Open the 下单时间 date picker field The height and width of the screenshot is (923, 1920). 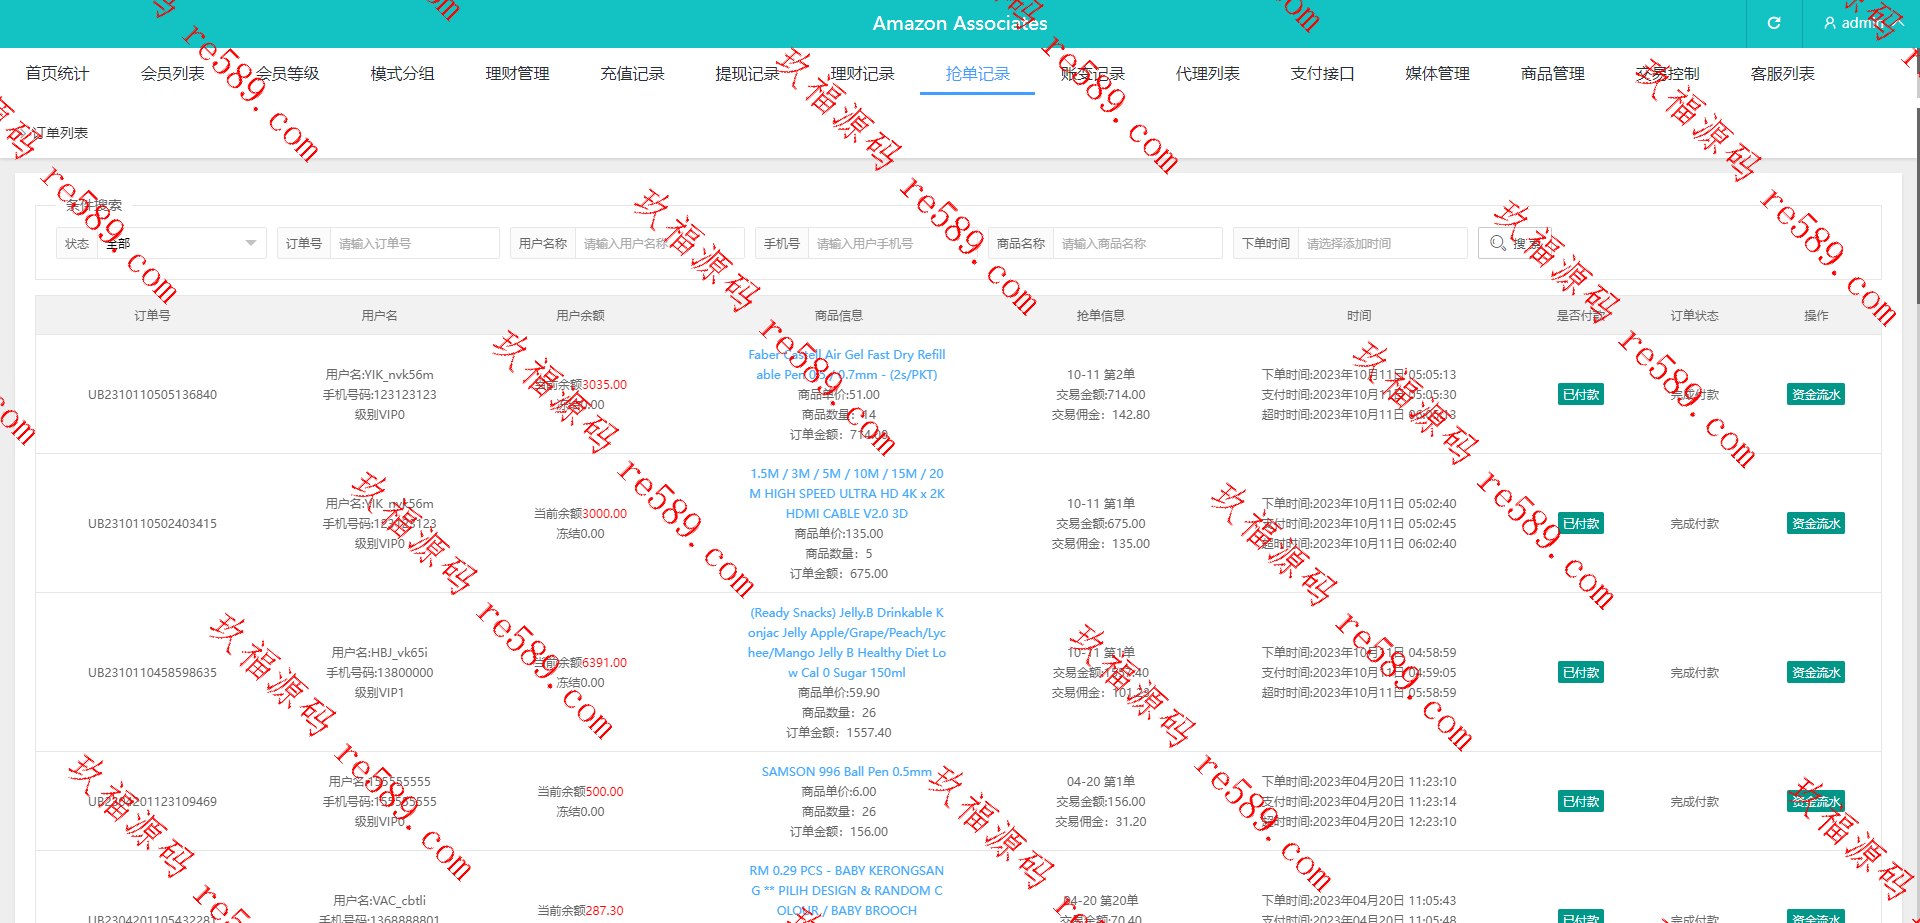tap(1382, 243)
